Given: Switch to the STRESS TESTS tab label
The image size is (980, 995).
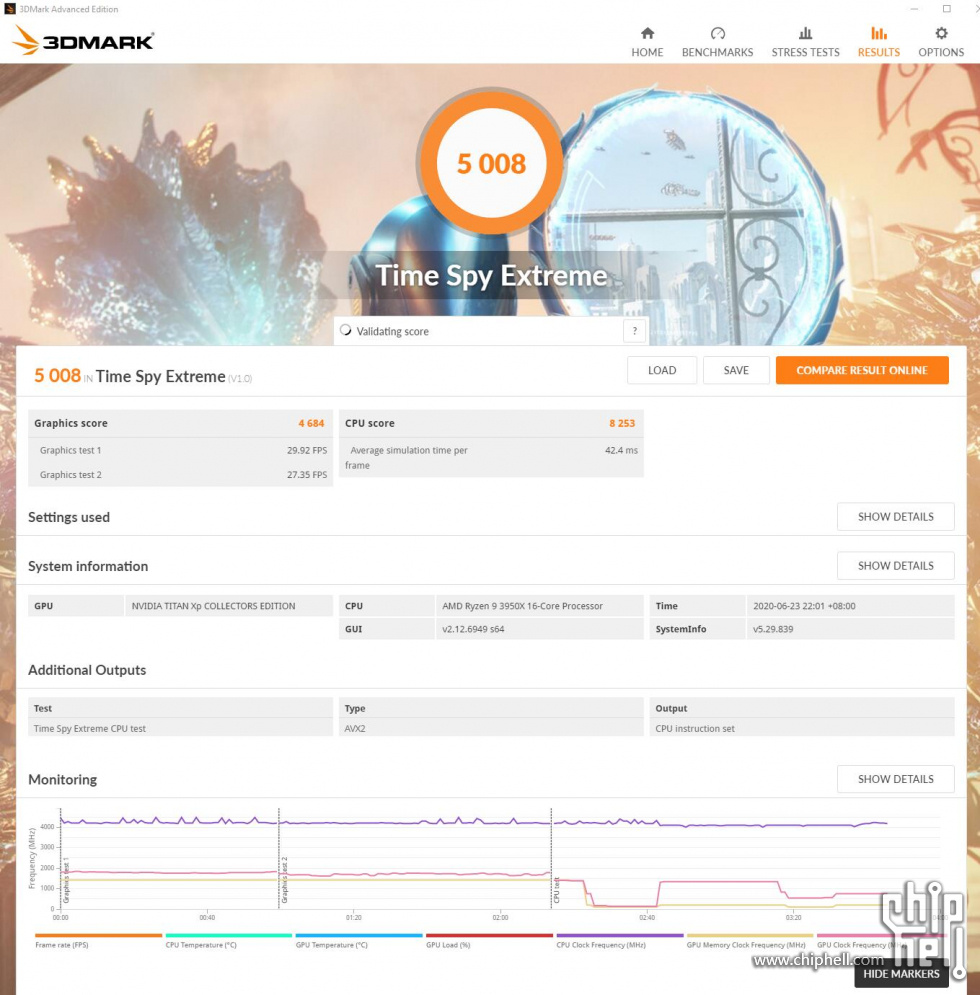Looking at the screenshot, I should click(x=805, y=53).
